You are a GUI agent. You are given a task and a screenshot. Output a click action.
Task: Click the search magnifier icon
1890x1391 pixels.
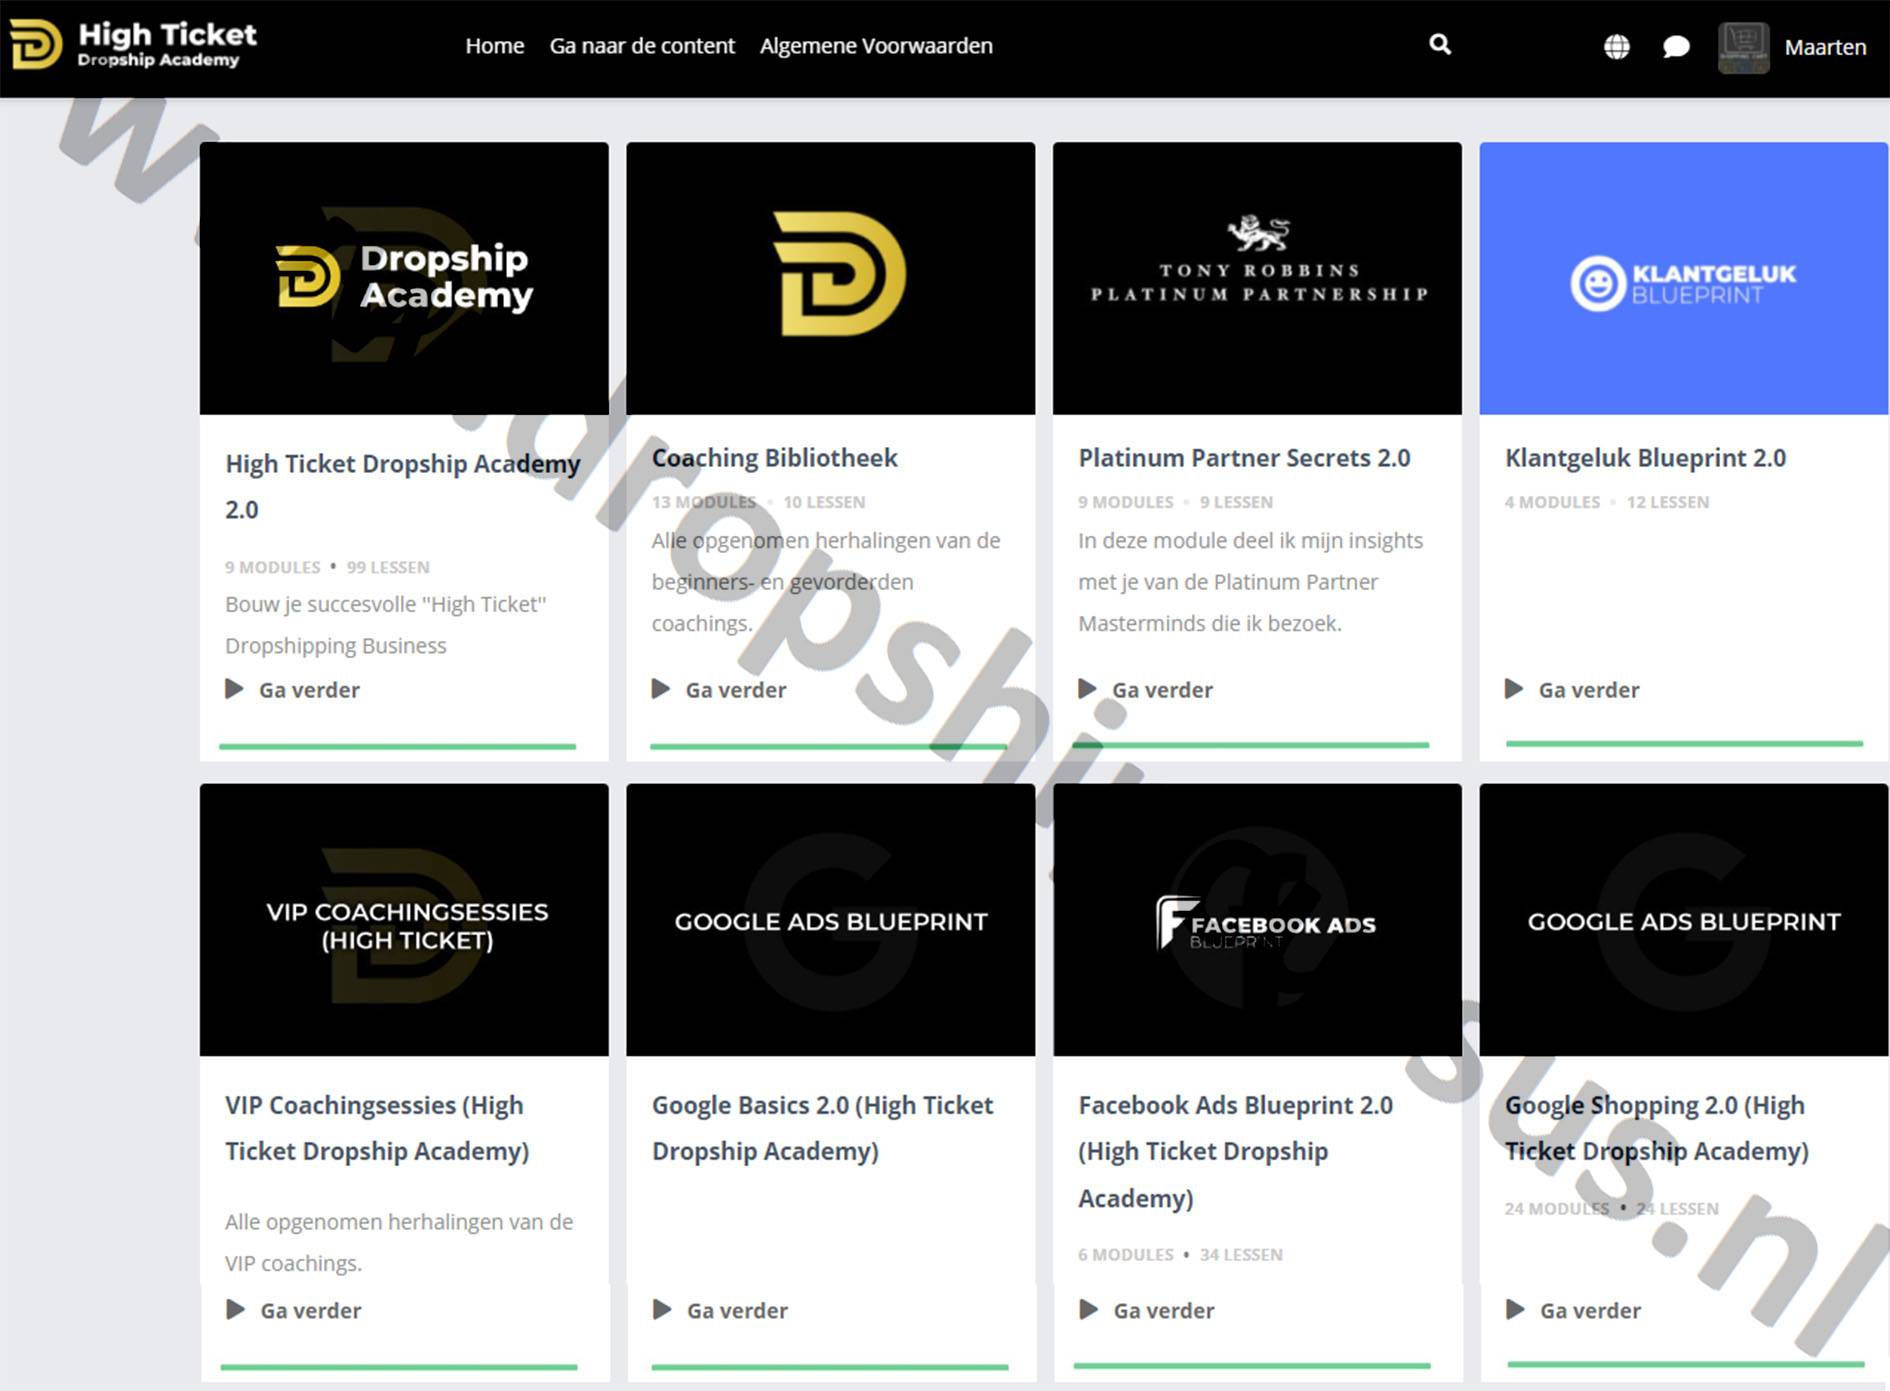(1439, 44)
